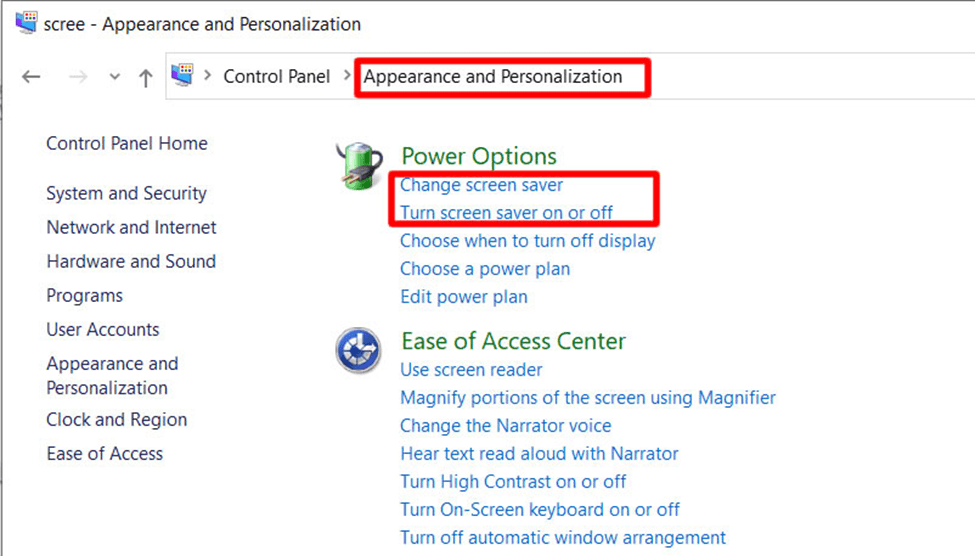The image size is (975, 556).
Task: Click the Control Panel icon in address bar
Action: pos(182,76)
